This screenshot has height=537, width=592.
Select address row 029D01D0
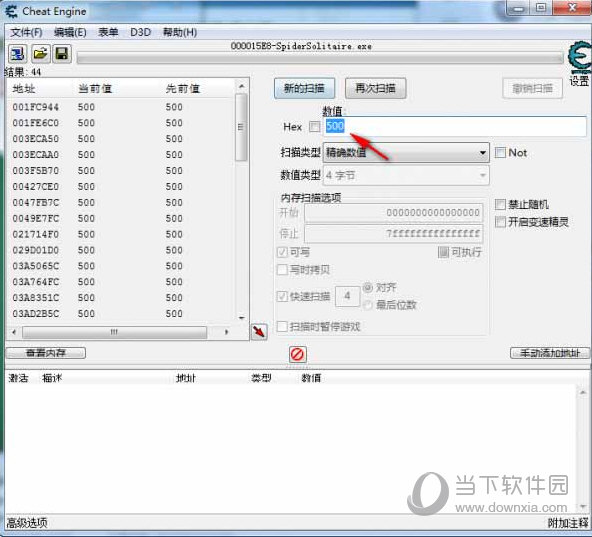(121, 250)
